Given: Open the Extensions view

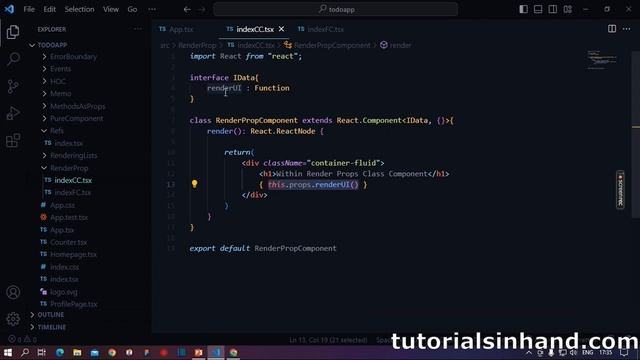Looking at the screenshot, I should click(x=13, y=140).
